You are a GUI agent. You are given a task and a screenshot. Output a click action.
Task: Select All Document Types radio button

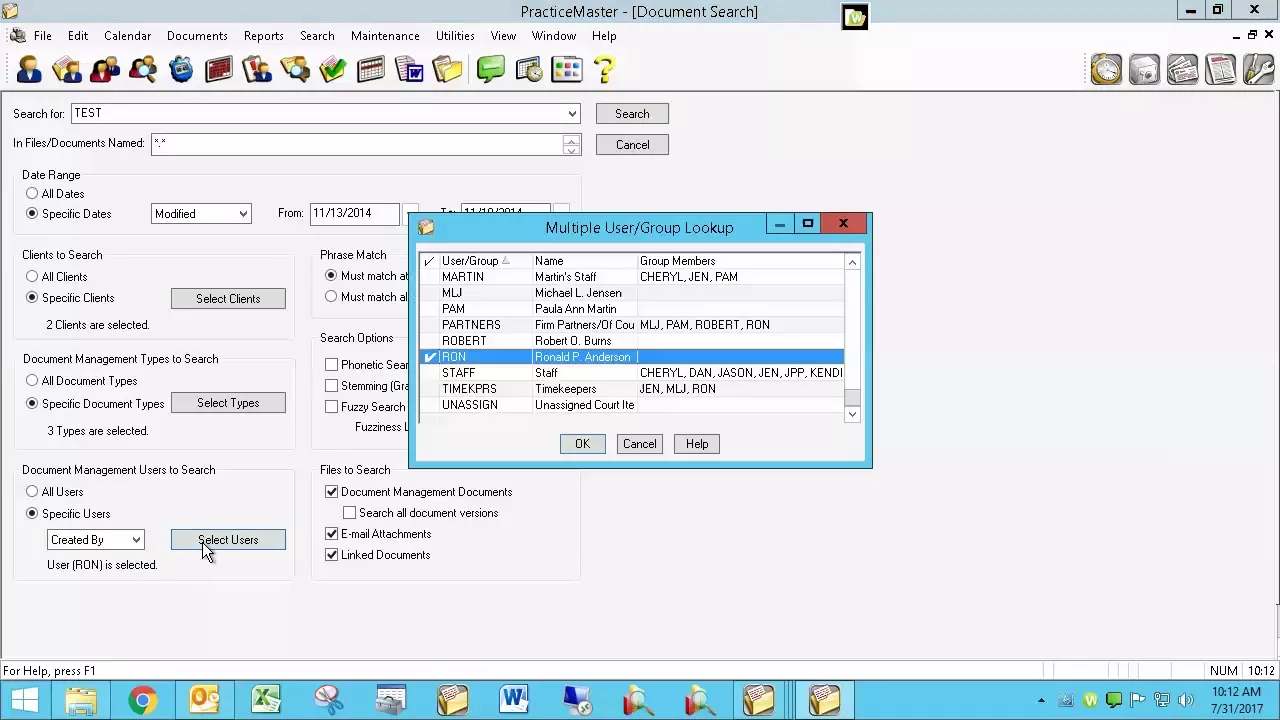click(33, 381)
